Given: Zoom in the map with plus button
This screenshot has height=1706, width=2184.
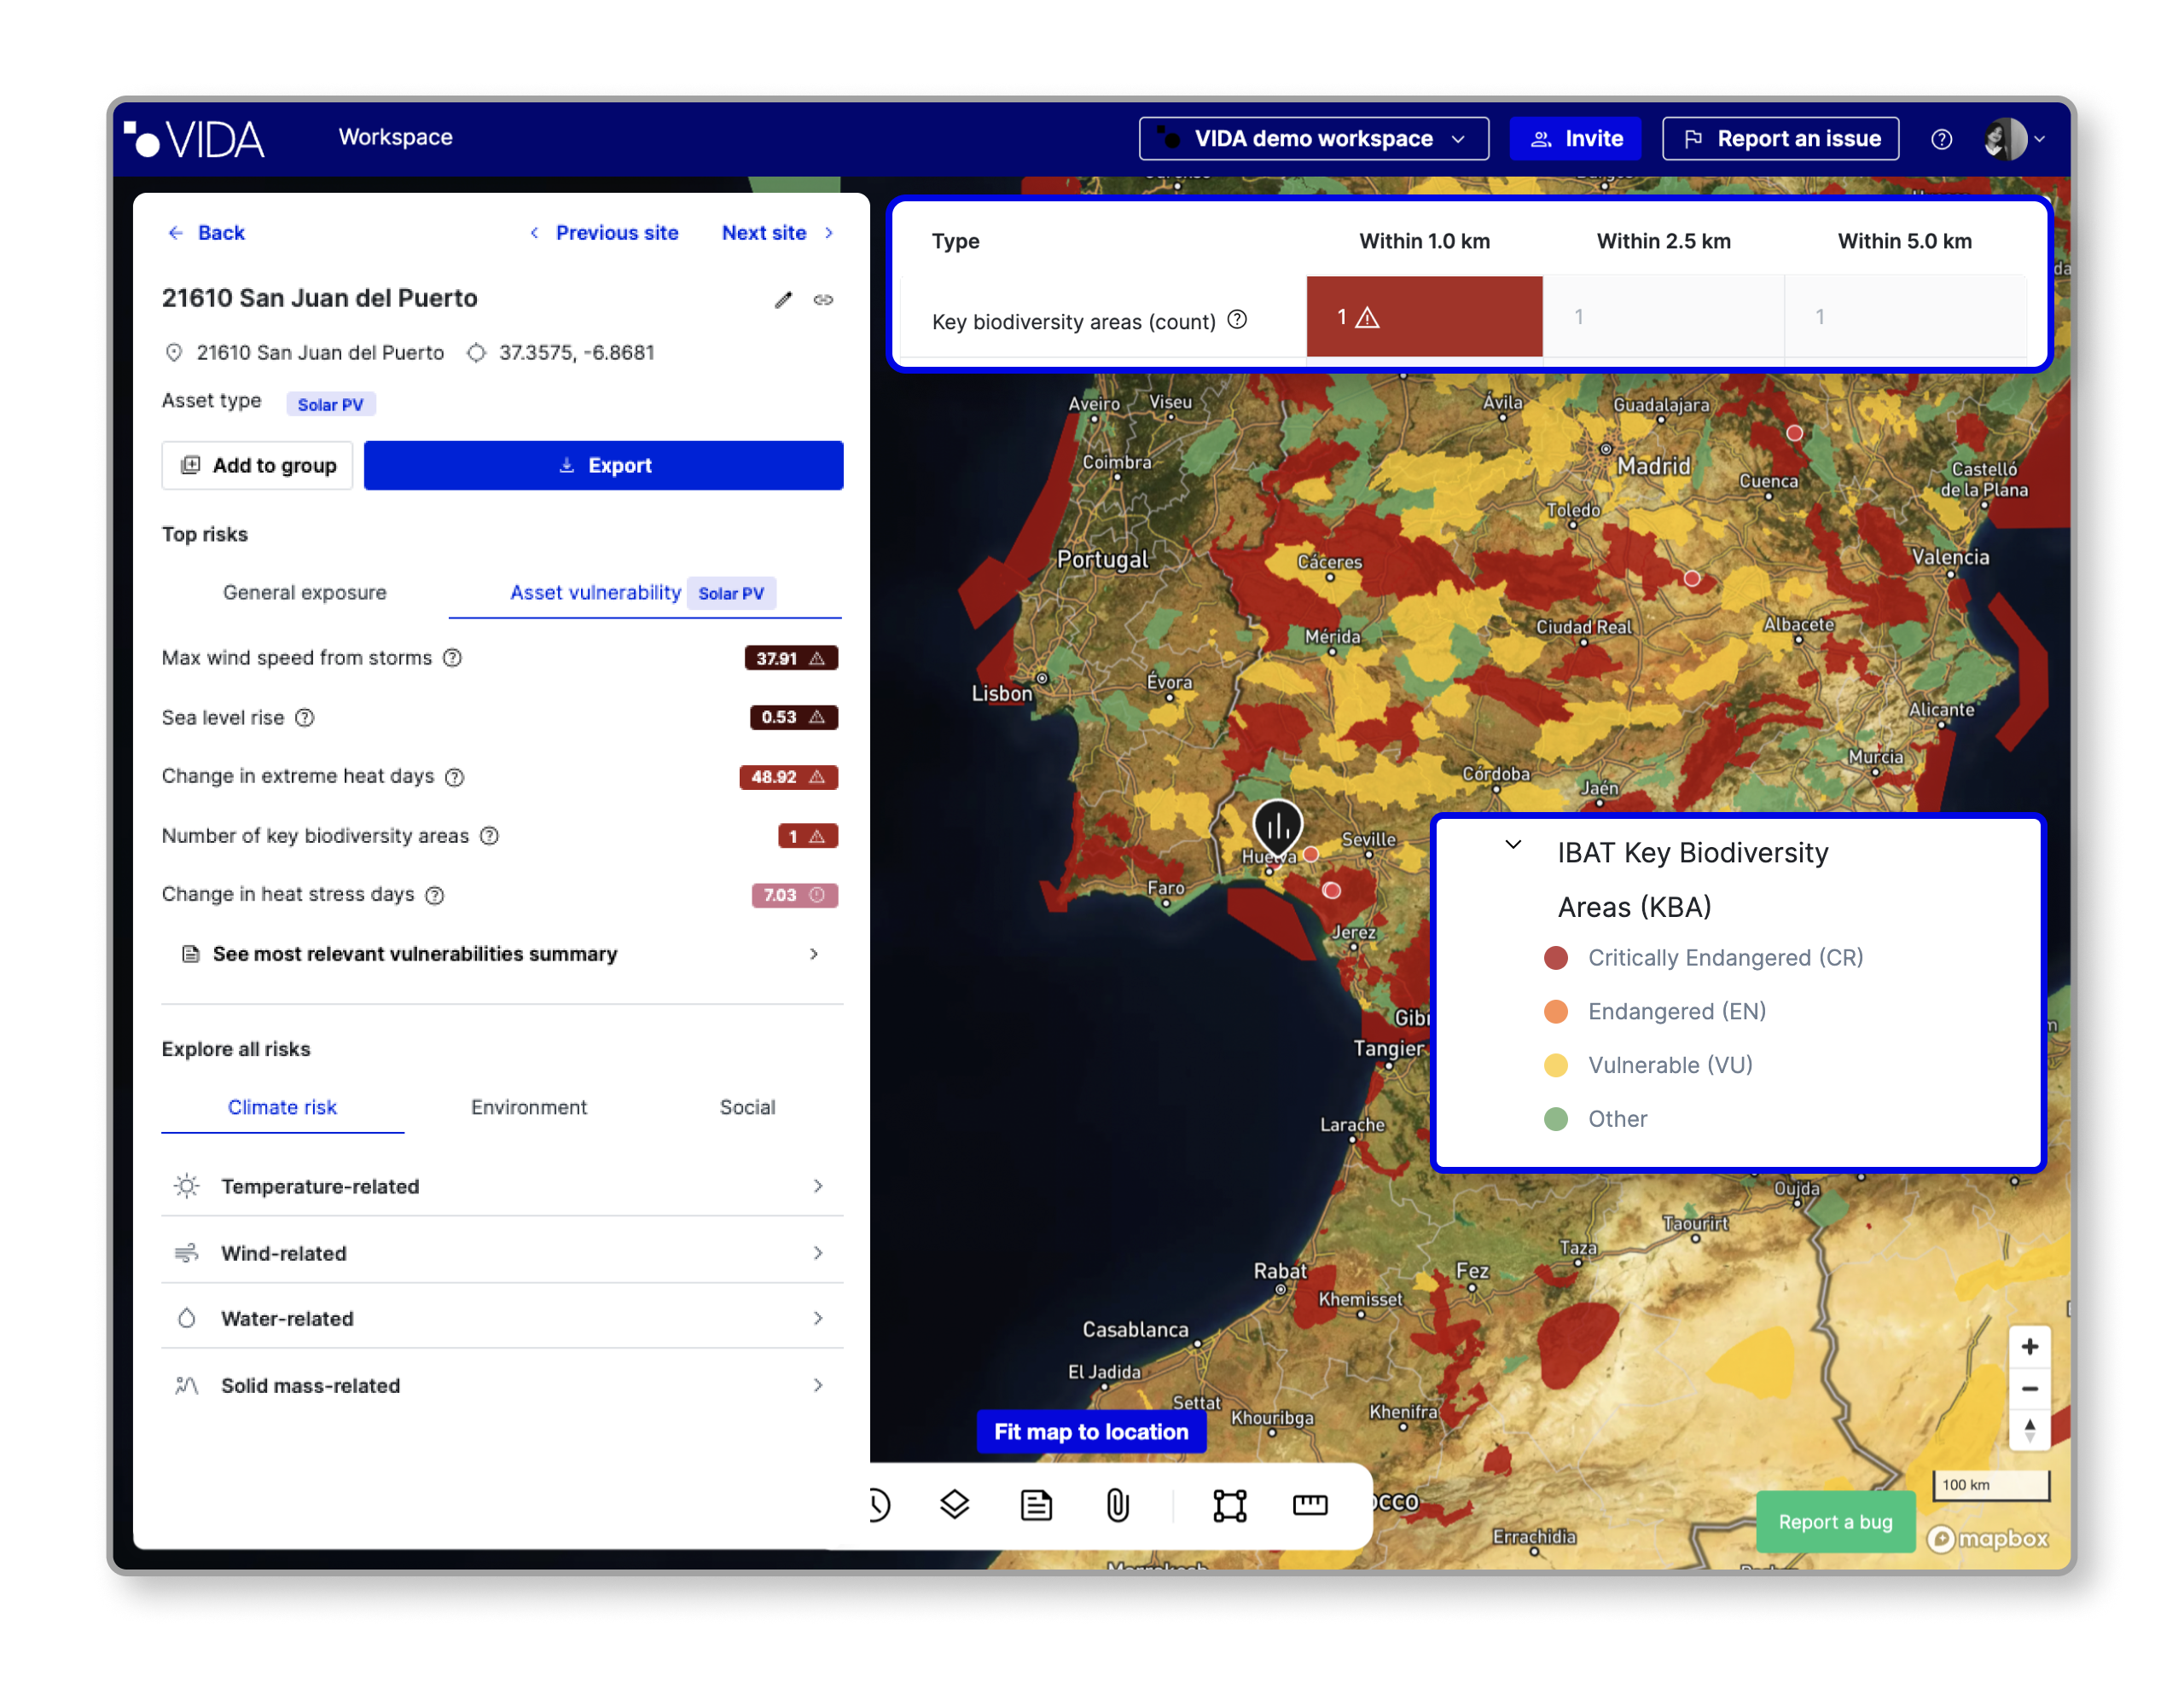Looking at the screenshot, I should [2029, 1346].
